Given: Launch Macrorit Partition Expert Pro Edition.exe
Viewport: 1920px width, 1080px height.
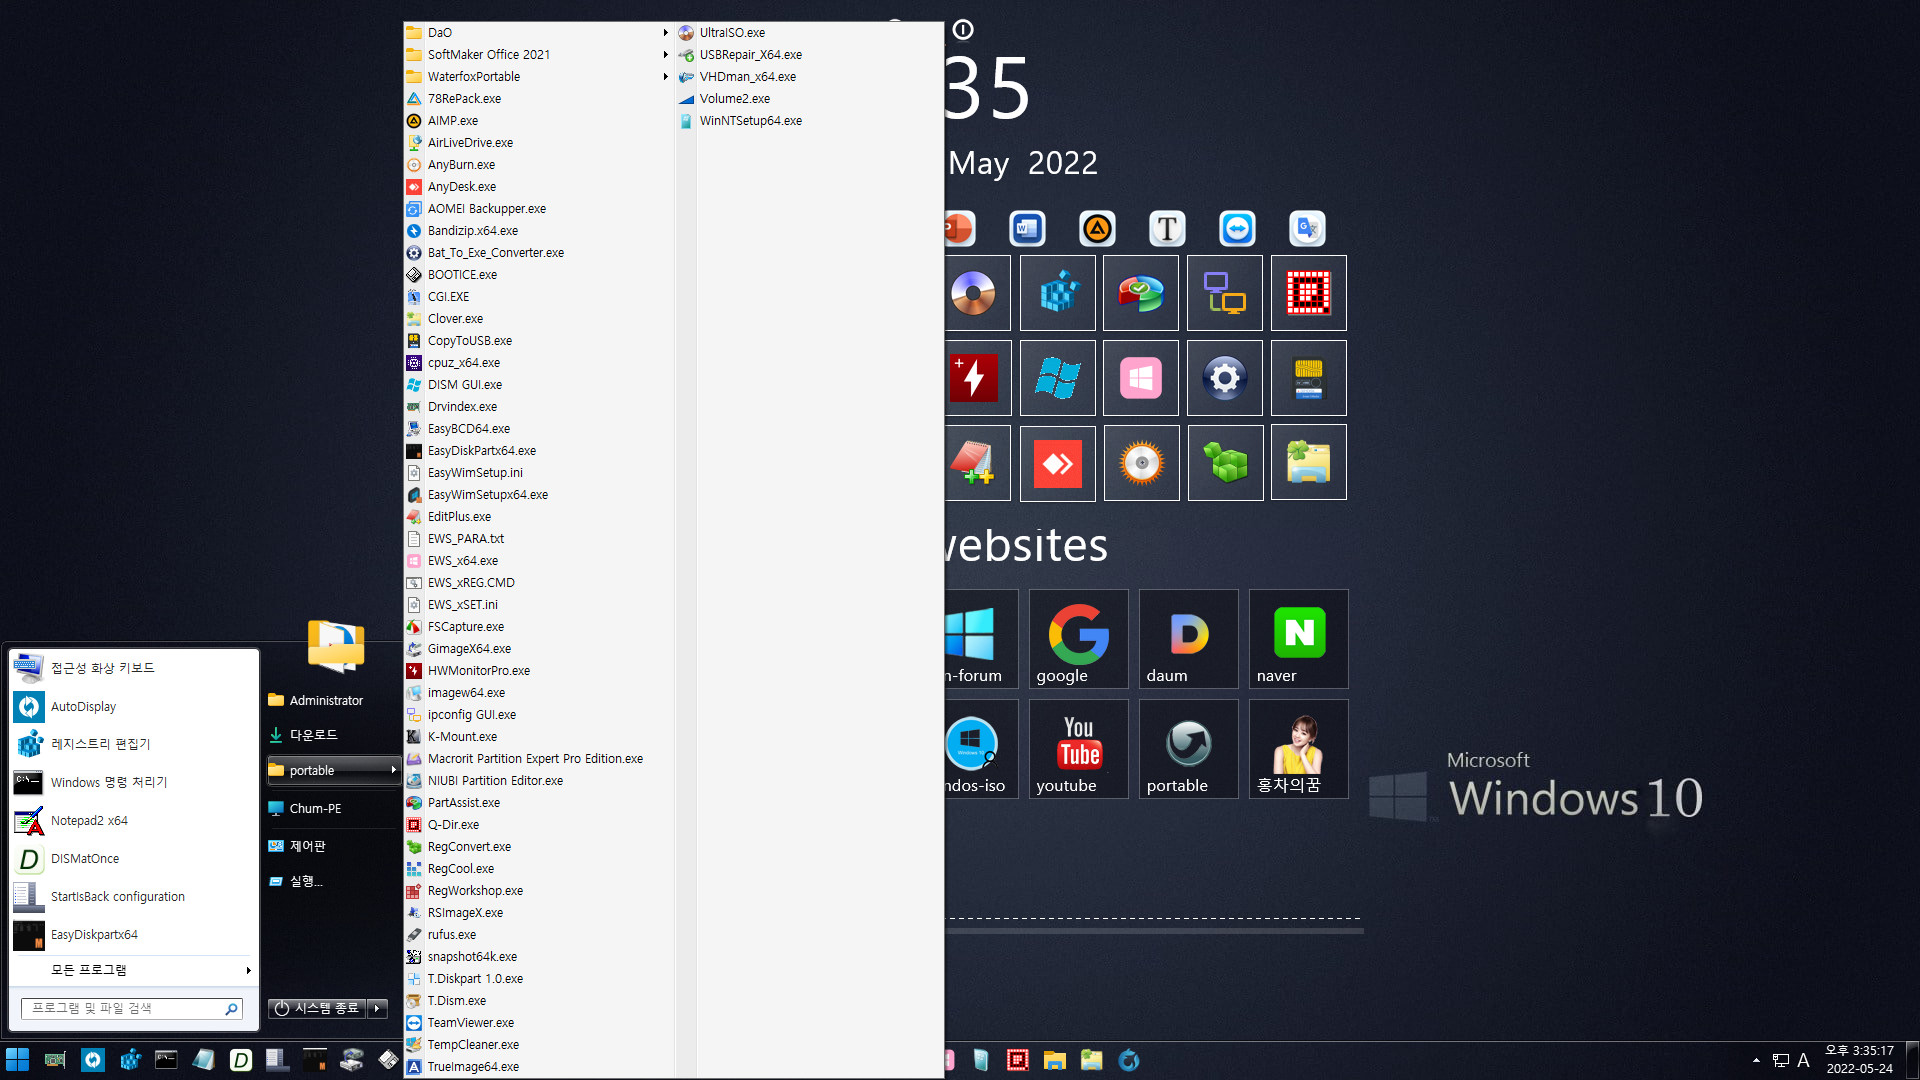Looking at the screenshot, I should pos(538,759).
